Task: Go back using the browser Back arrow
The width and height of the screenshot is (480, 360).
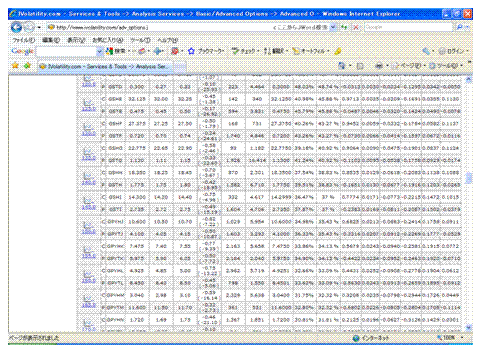Action: (16, 27)
